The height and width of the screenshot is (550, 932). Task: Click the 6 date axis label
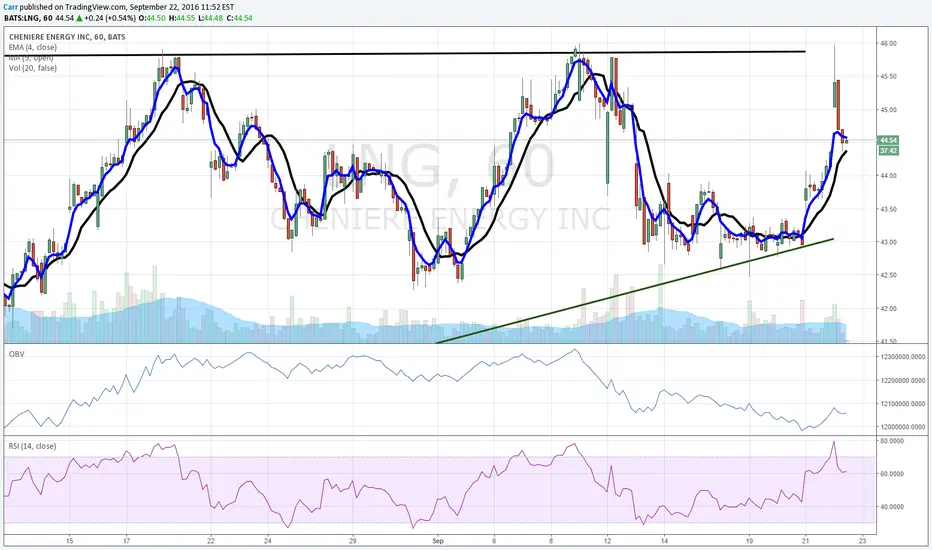495,541
